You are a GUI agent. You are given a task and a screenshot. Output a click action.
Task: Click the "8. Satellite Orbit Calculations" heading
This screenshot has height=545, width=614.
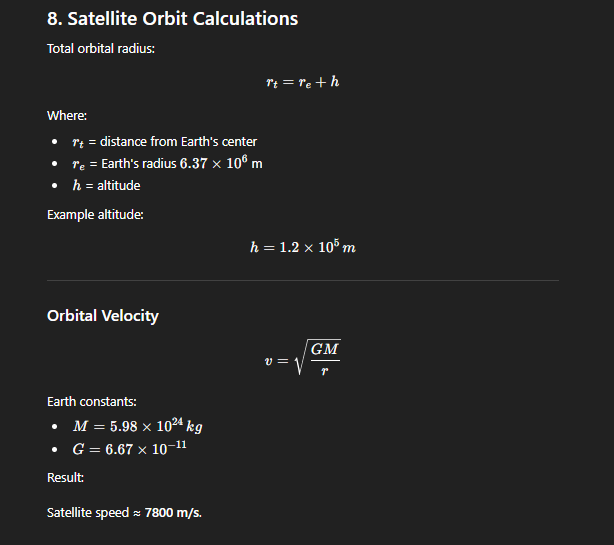(x=172, y=19)
